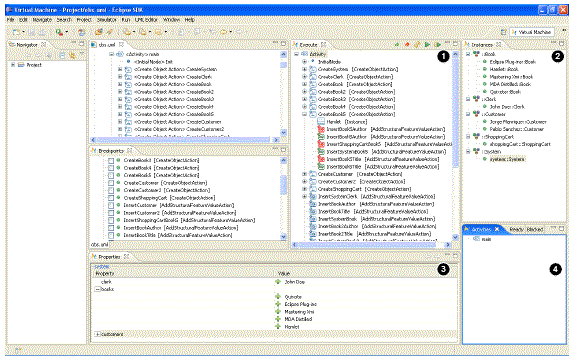This screenshot has height=362, width=574.
Task: Switch to the Ready tab
Action: click(516, 229)
